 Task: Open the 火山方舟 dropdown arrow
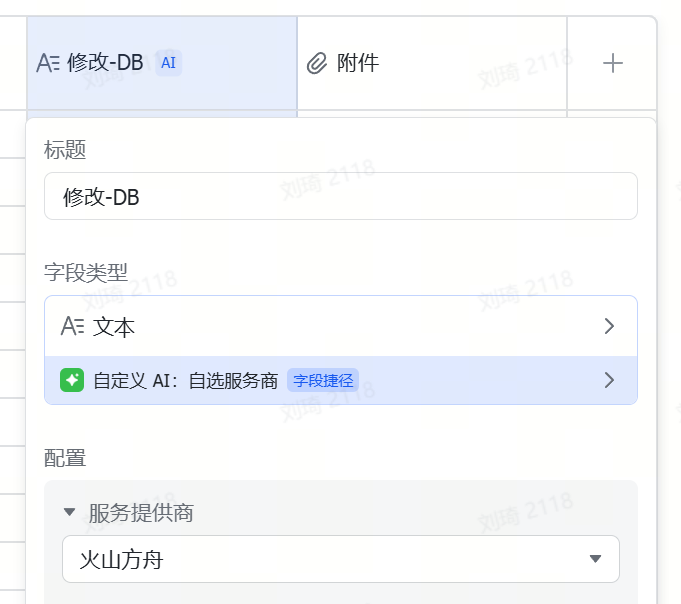click(x=596, y=559)
